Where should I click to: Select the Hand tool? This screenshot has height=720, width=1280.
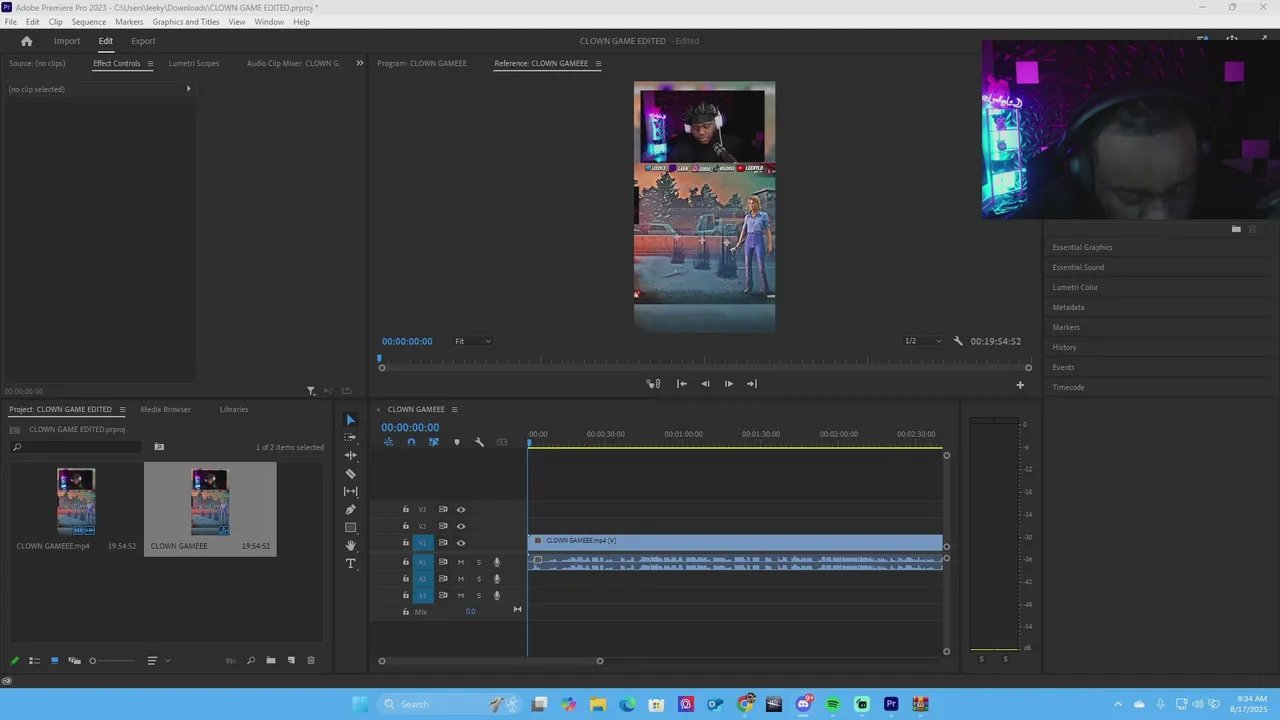(x=350, y=545)
